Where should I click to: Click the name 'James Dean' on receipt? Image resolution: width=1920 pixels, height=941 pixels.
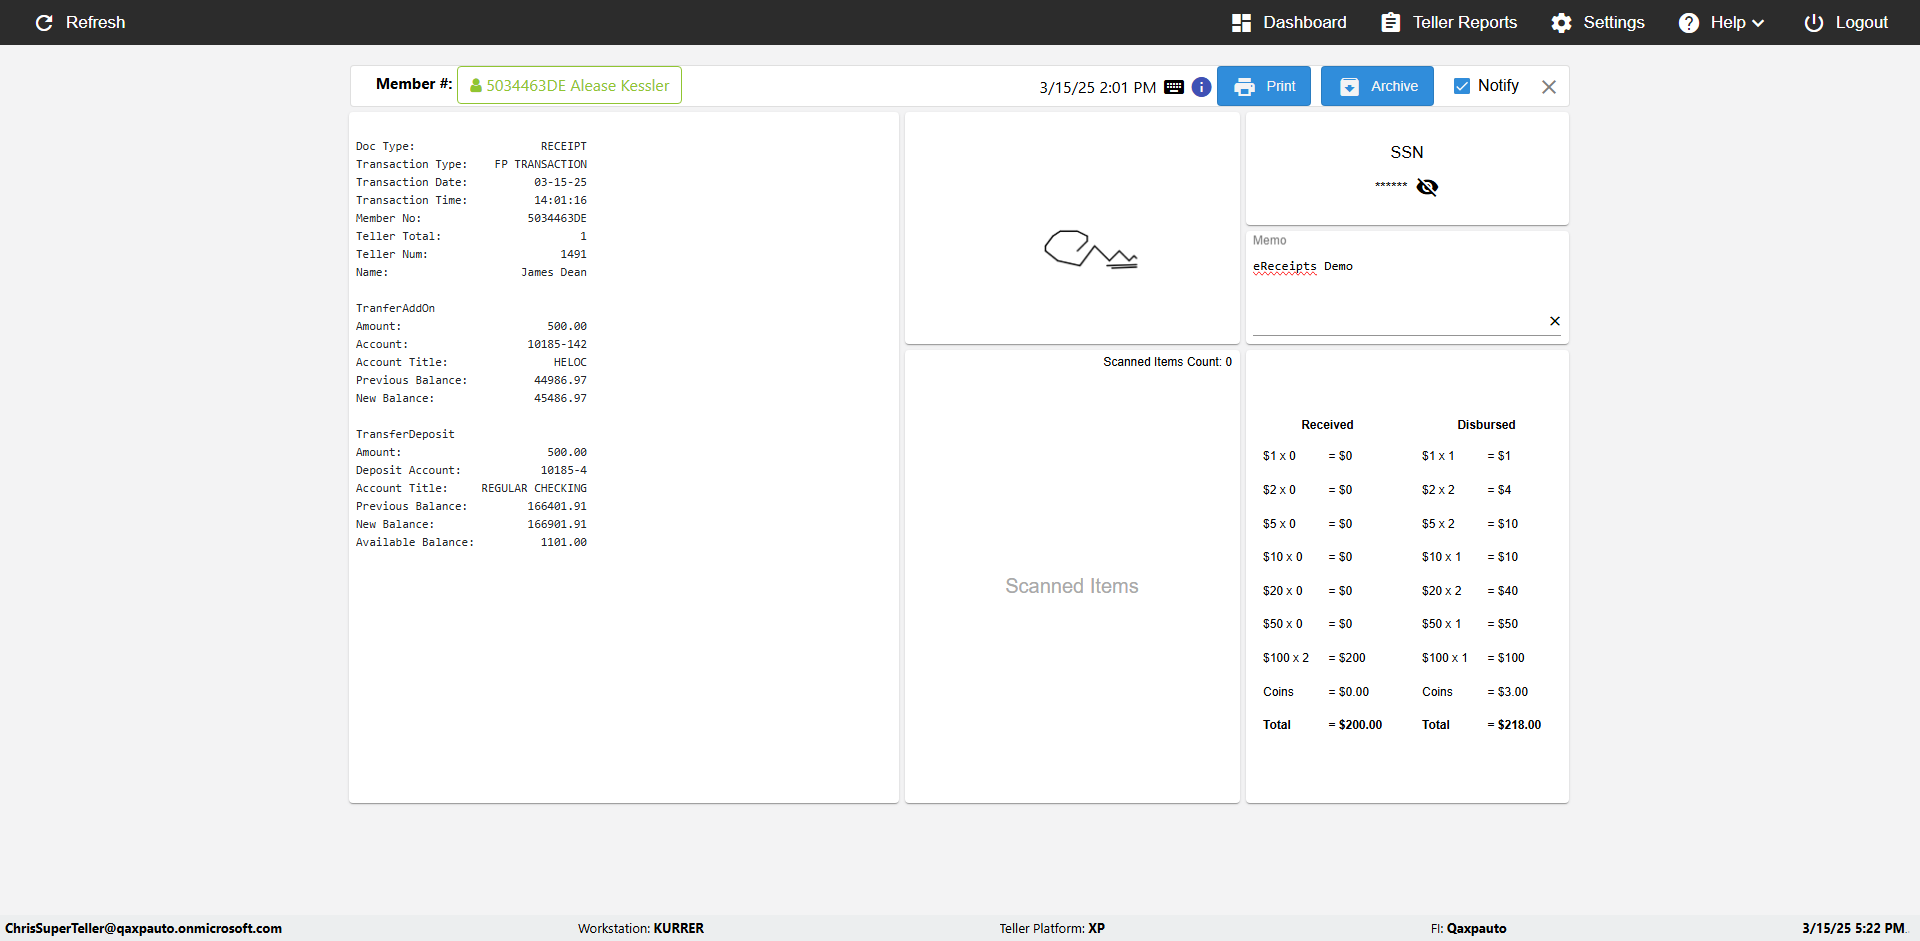[554, 272]
